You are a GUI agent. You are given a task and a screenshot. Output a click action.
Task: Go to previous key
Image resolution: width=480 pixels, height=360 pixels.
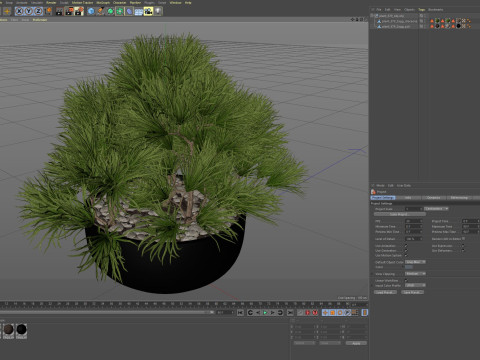coord(250,312)
